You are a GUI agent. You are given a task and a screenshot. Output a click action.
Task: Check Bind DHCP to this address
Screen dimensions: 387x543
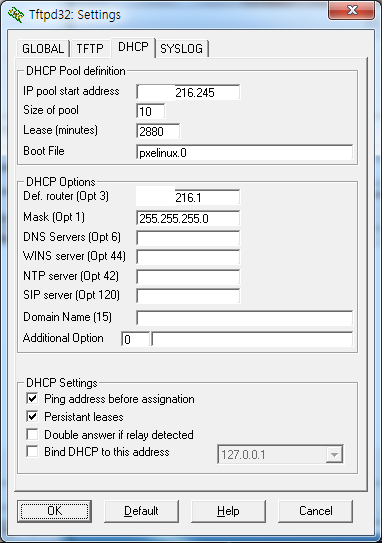32,452
